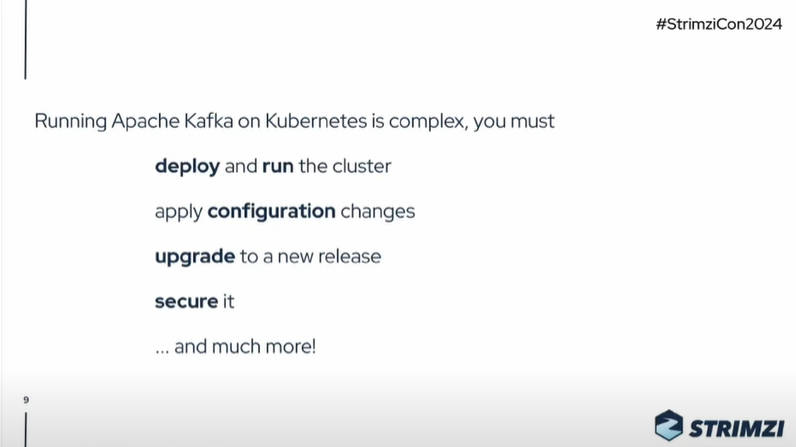The image size is (796, 447).
Task: Click the word Kubernetes in heading
Action: [x=316, y=121]
